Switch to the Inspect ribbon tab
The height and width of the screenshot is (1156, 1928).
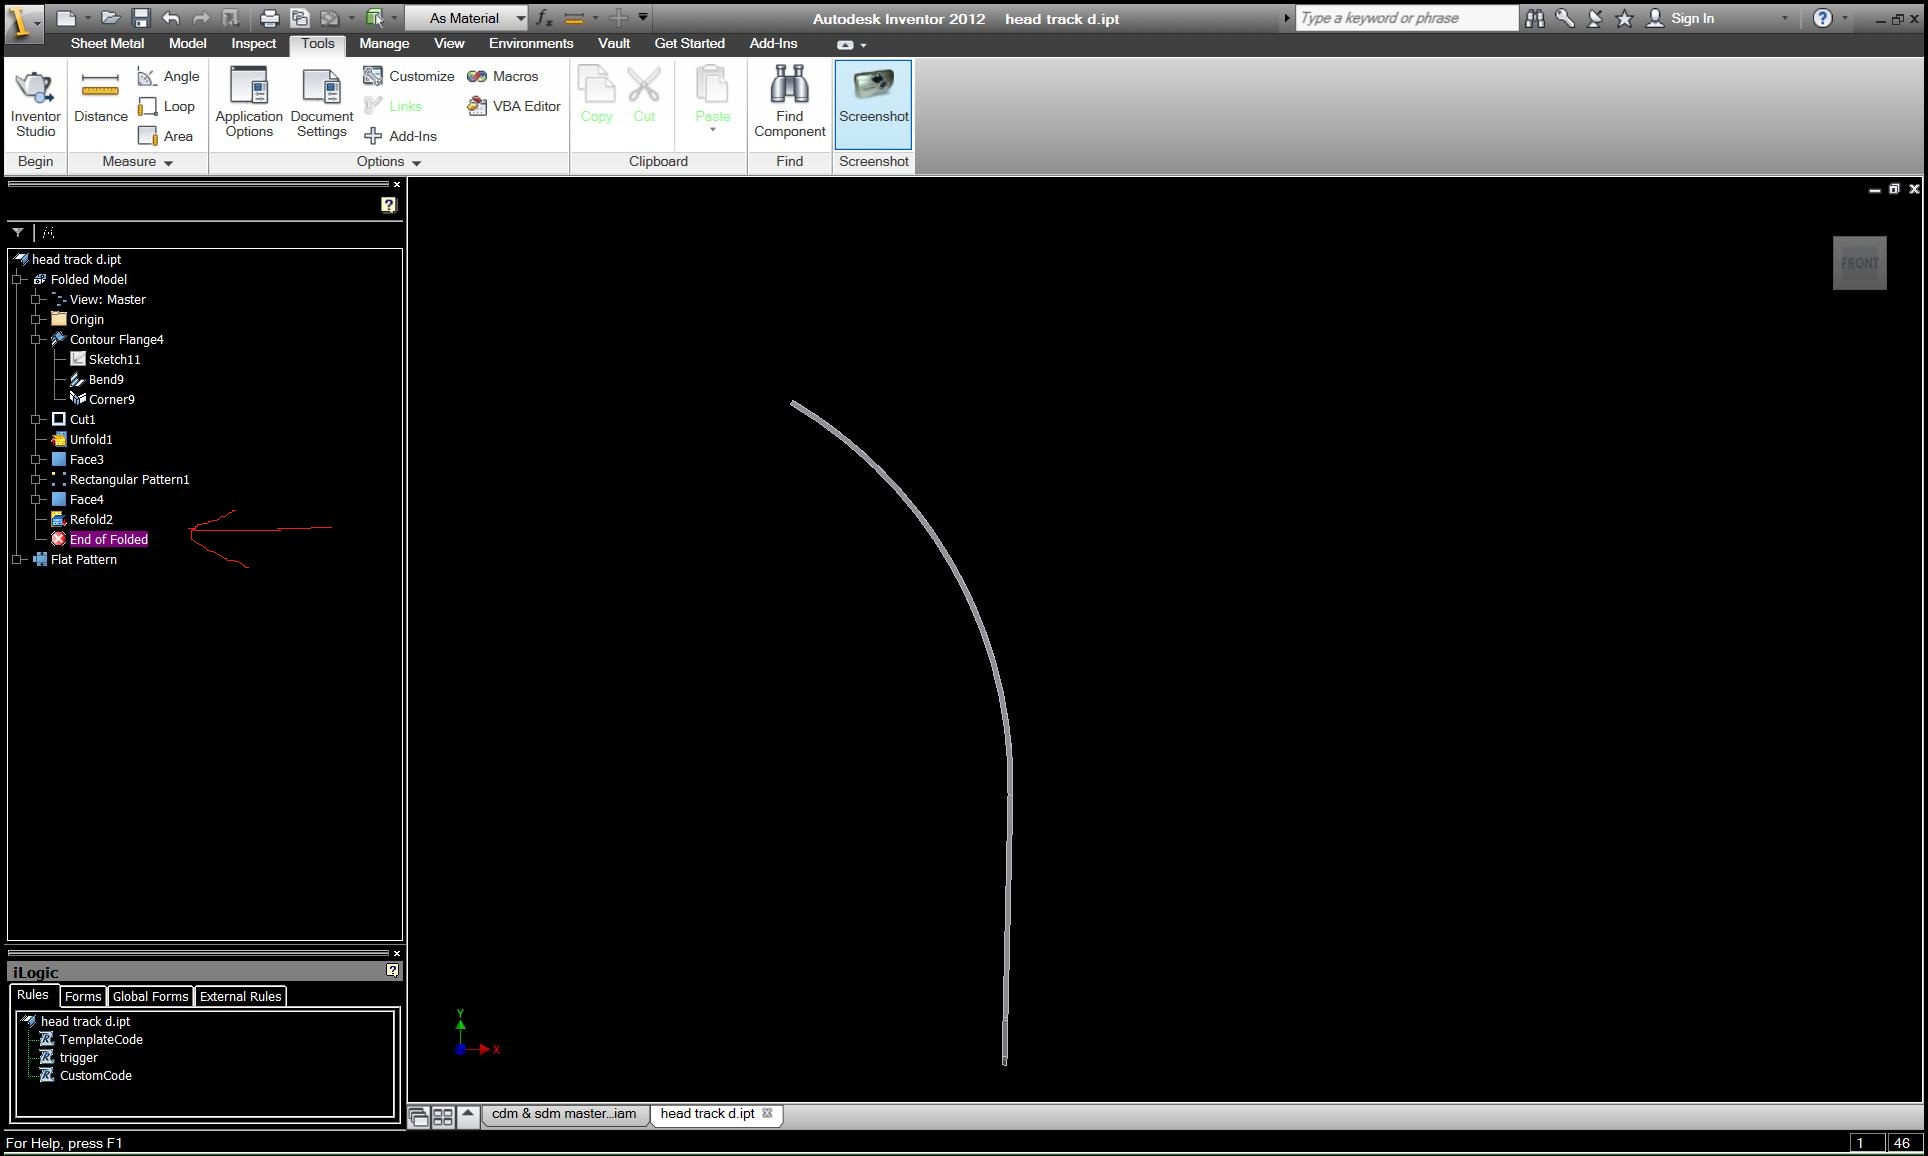pyautogui.click(x=253, y=43)
